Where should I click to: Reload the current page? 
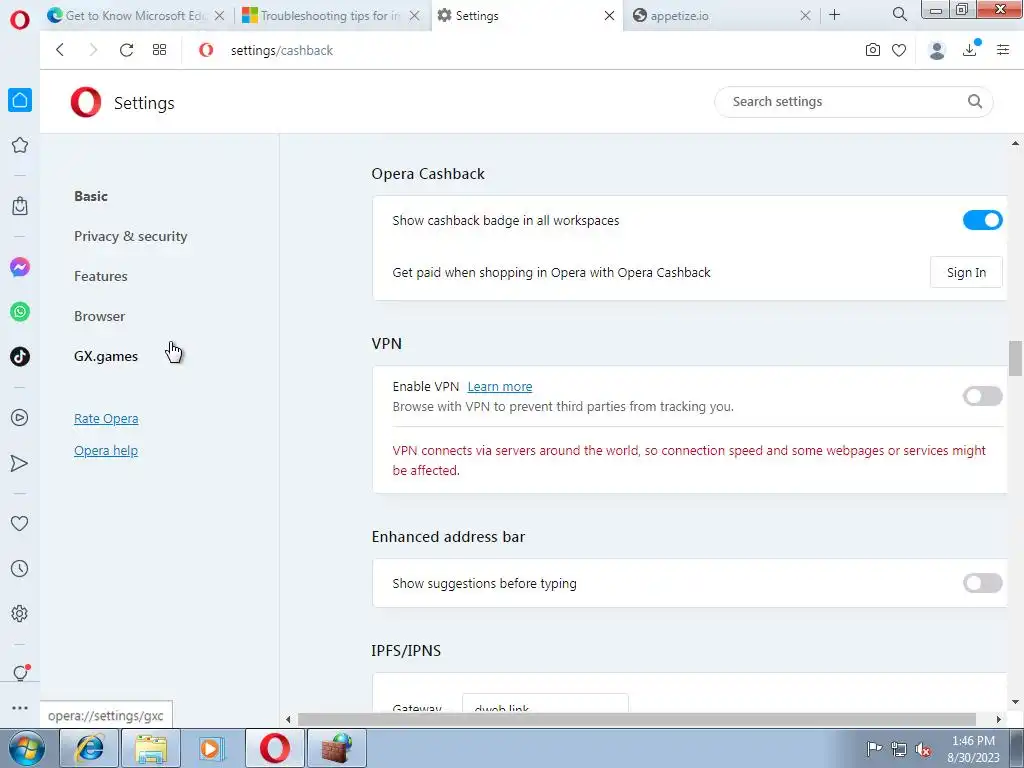[x=127, y=50]
